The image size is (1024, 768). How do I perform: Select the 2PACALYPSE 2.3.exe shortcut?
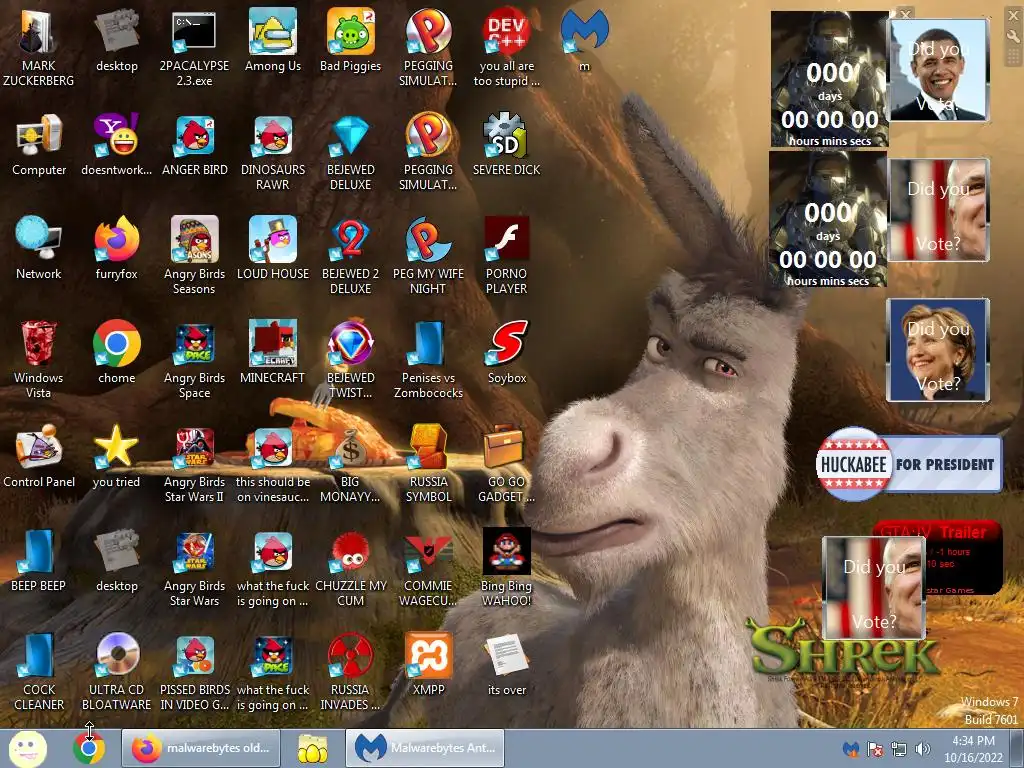[194, 47]
